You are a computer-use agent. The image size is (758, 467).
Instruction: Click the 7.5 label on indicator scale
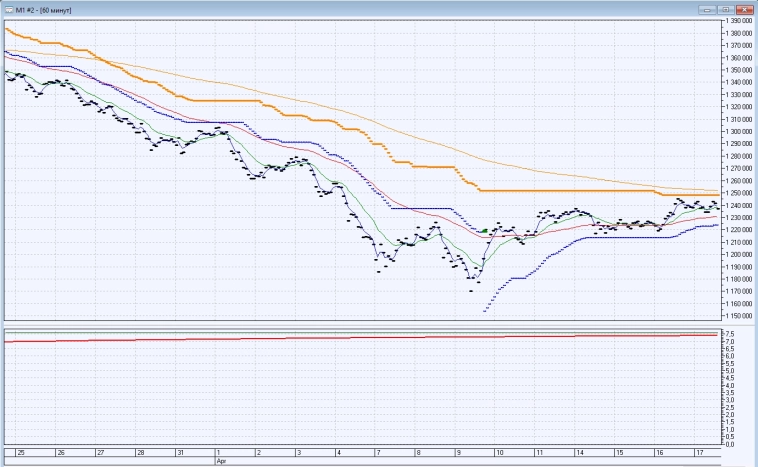[729, 333]
